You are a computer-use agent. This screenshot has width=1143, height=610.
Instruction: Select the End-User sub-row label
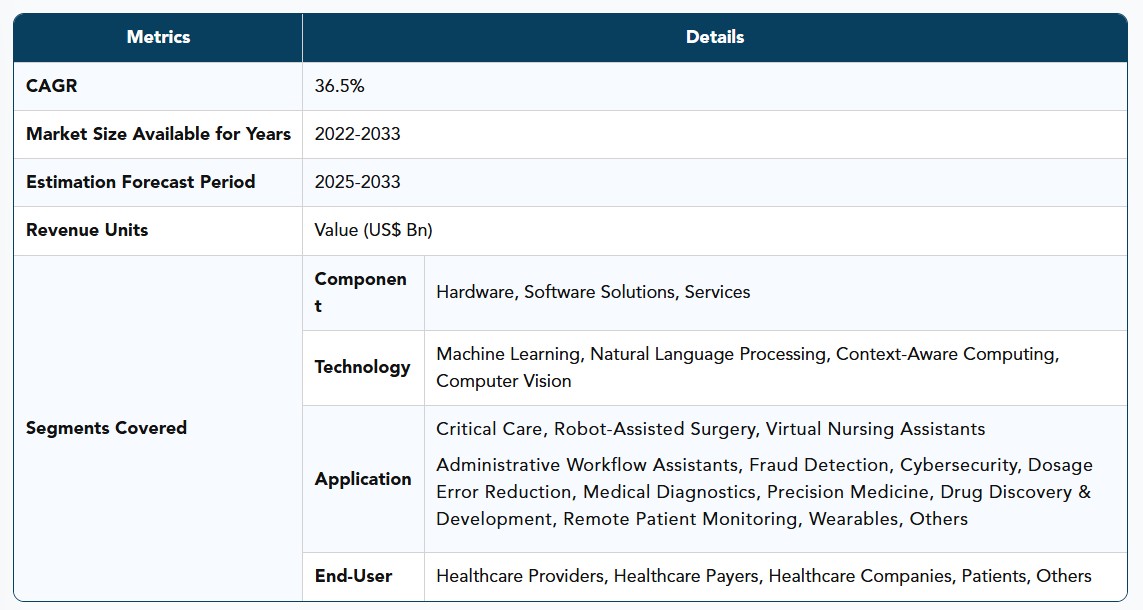(353, 576)
